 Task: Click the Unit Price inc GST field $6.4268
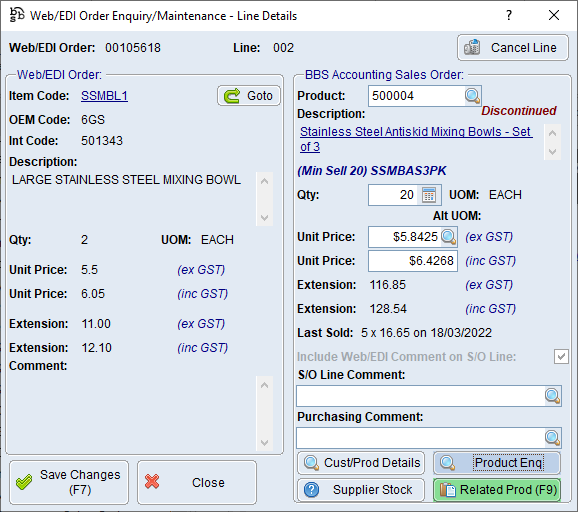413,261
